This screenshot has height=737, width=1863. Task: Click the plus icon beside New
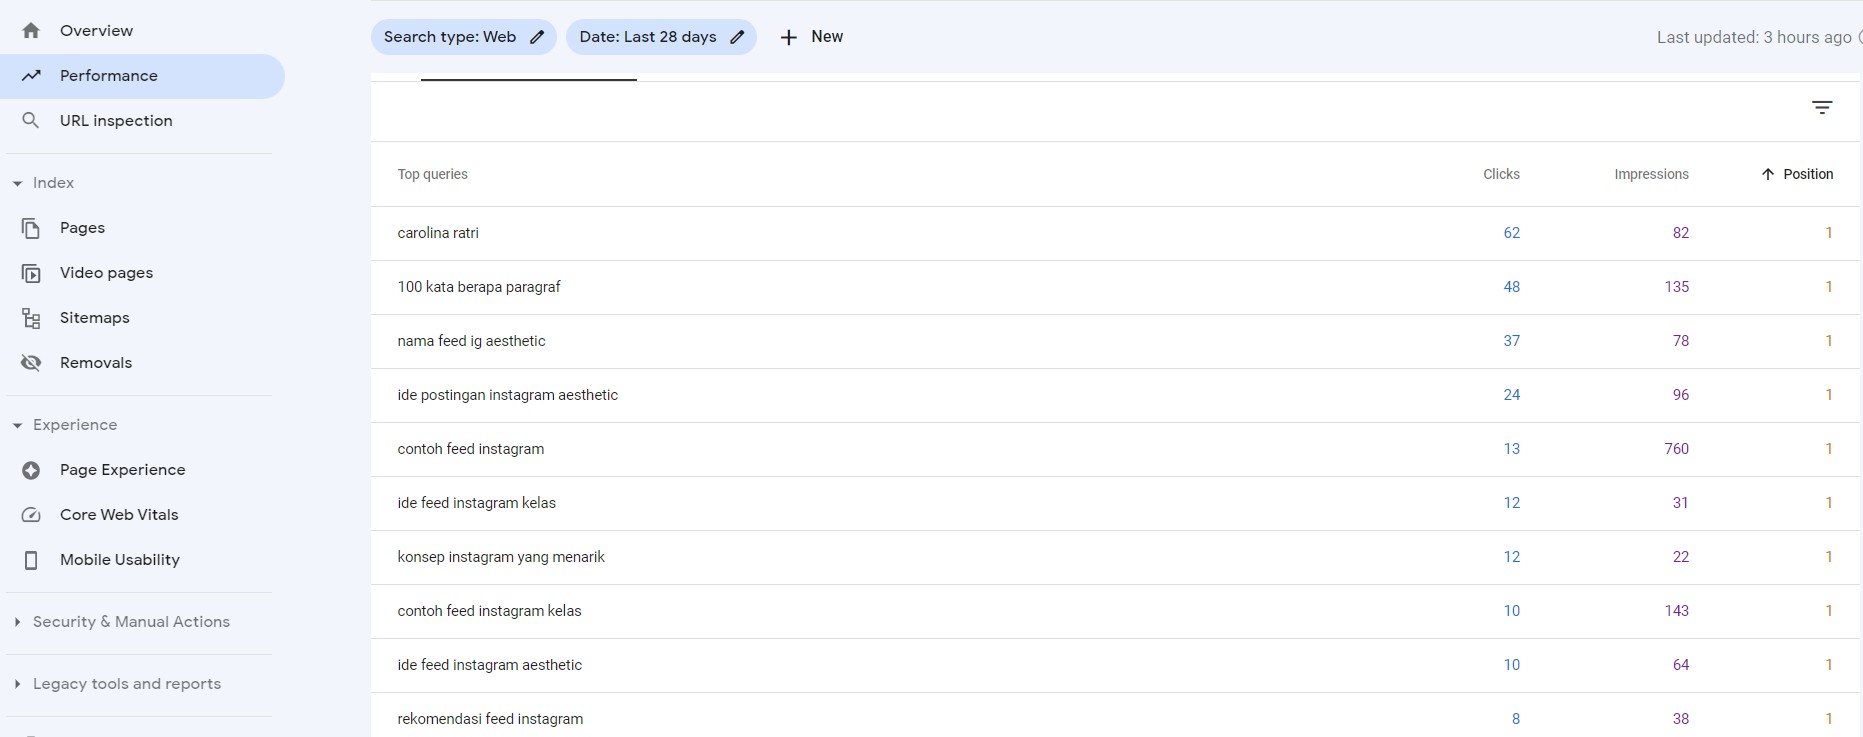tap(789, 37)
